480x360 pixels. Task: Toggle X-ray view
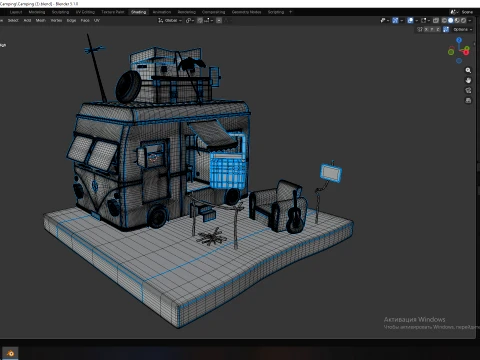pyautogui.click(x=436, y=21)
